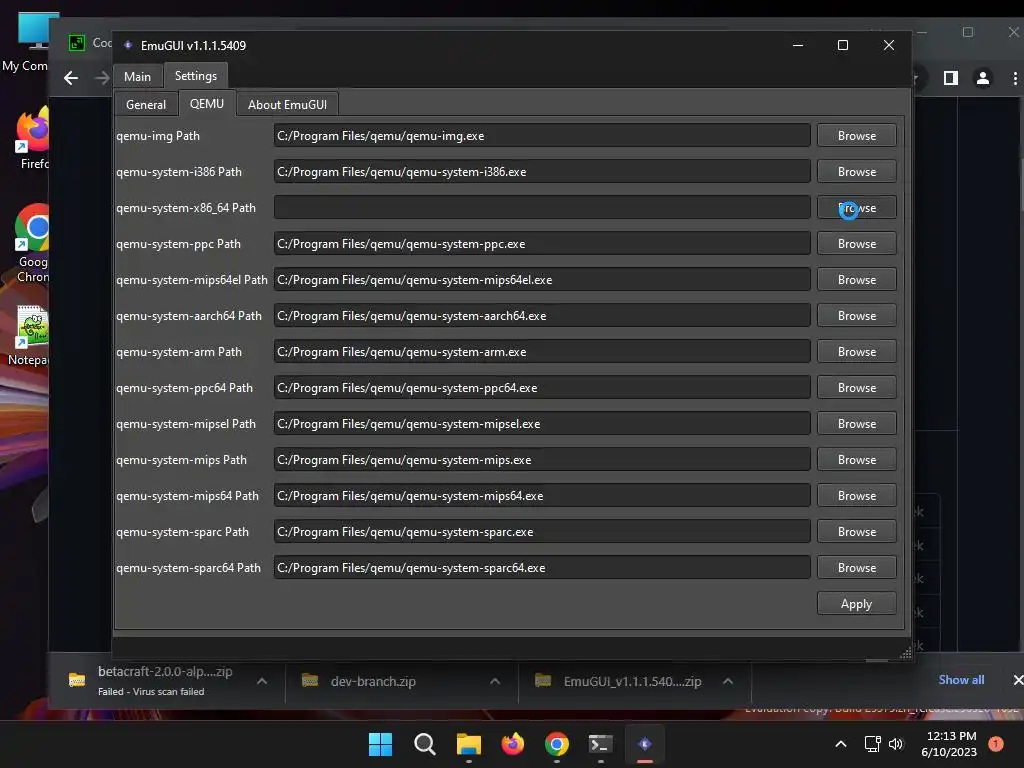Browse for qemu-system-sparc64 path
The height and width of the screenshot is (768, 1024).
click(x=857, y=568)
